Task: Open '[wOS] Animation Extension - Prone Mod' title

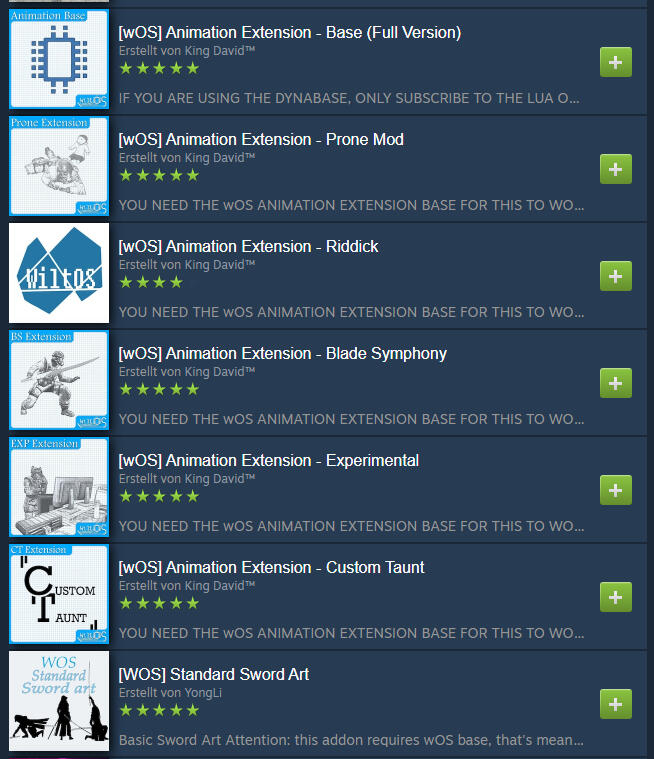Action: coord(261,140)
